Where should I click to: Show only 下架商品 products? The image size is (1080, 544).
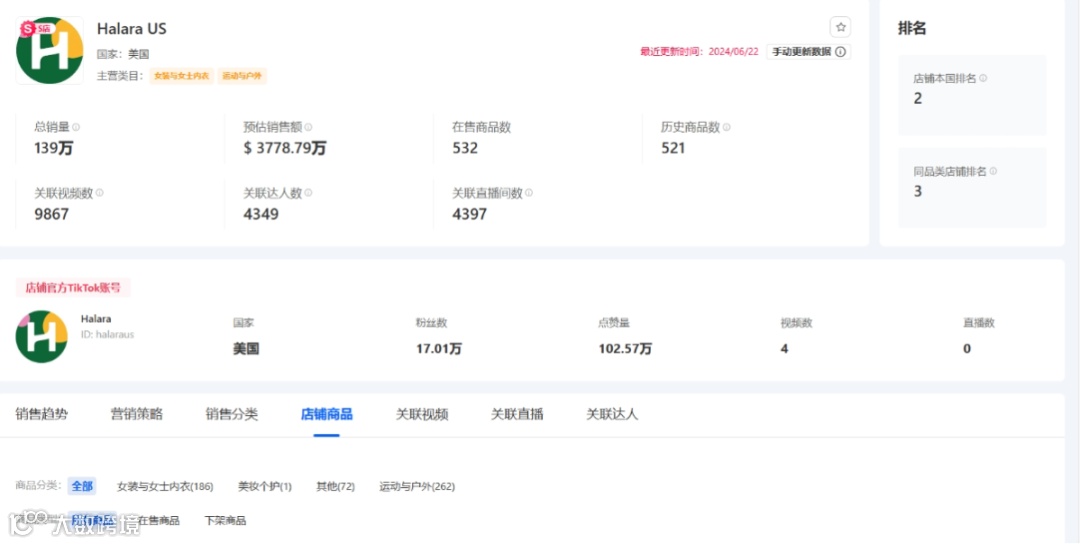(225, 521)
